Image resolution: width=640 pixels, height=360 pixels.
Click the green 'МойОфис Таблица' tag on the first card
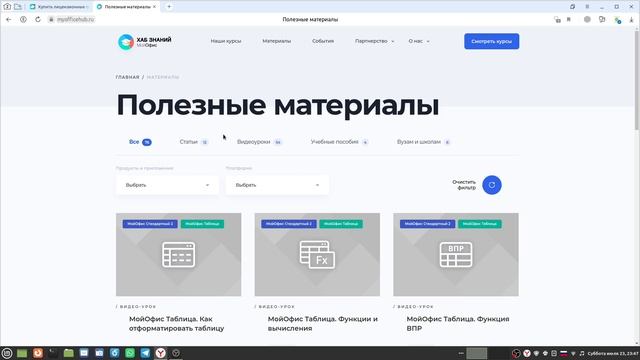pyautogui.click(x=202, y=224)
